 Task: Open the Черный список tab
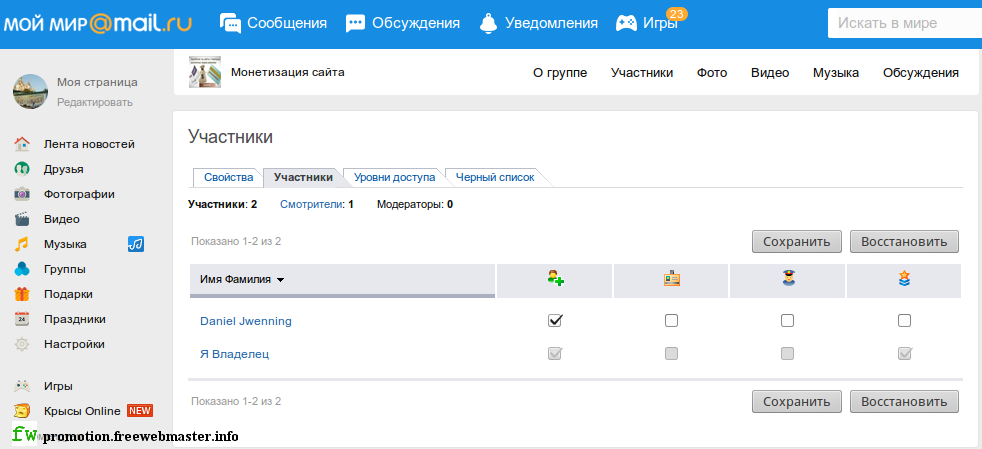(495, 178)
